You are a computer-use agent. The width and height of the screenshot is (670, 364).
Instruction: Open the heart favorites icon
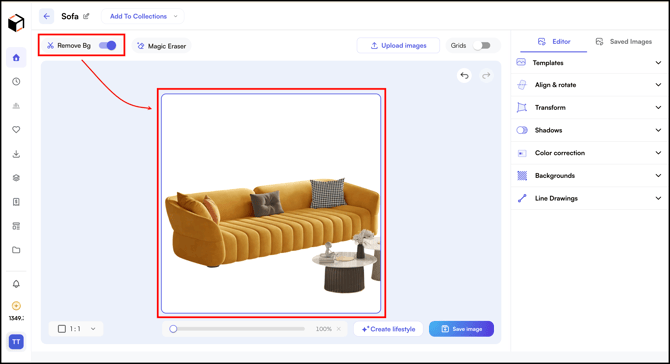pyautogui.click(x=16, y=129)
